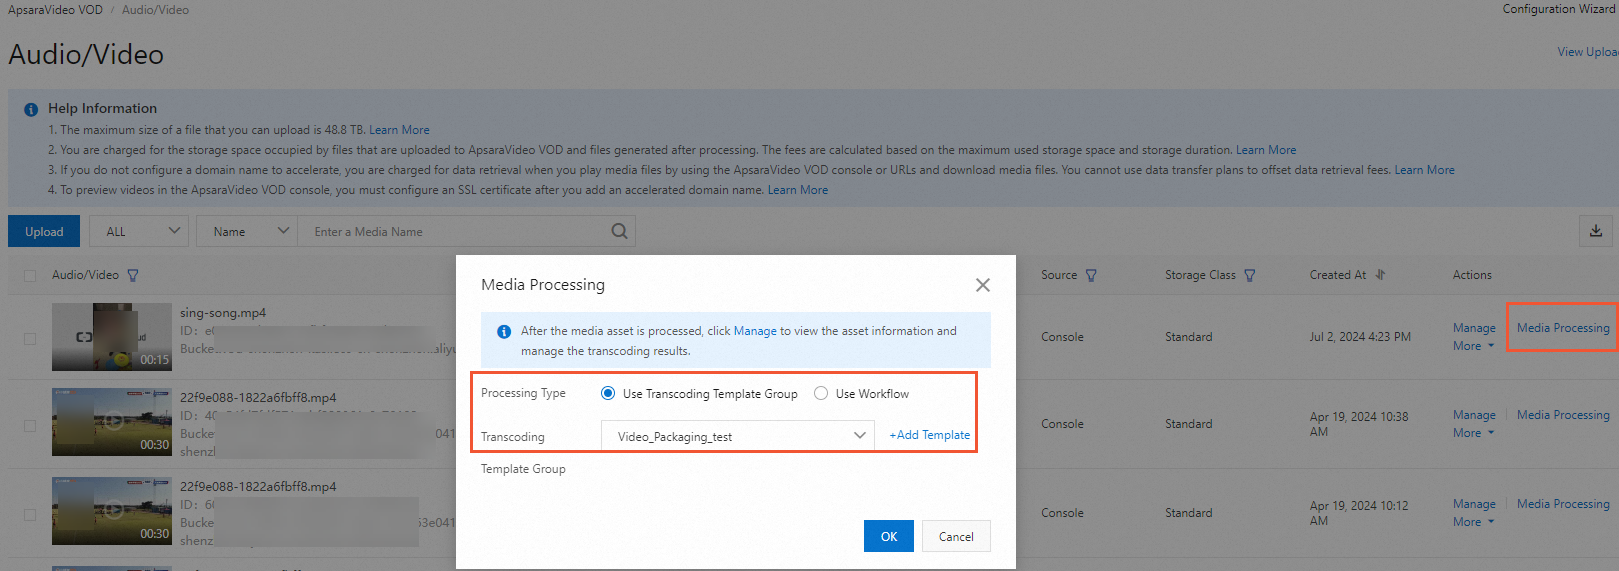Click the search magnifier icon
1619x571 pixels.
620,231
